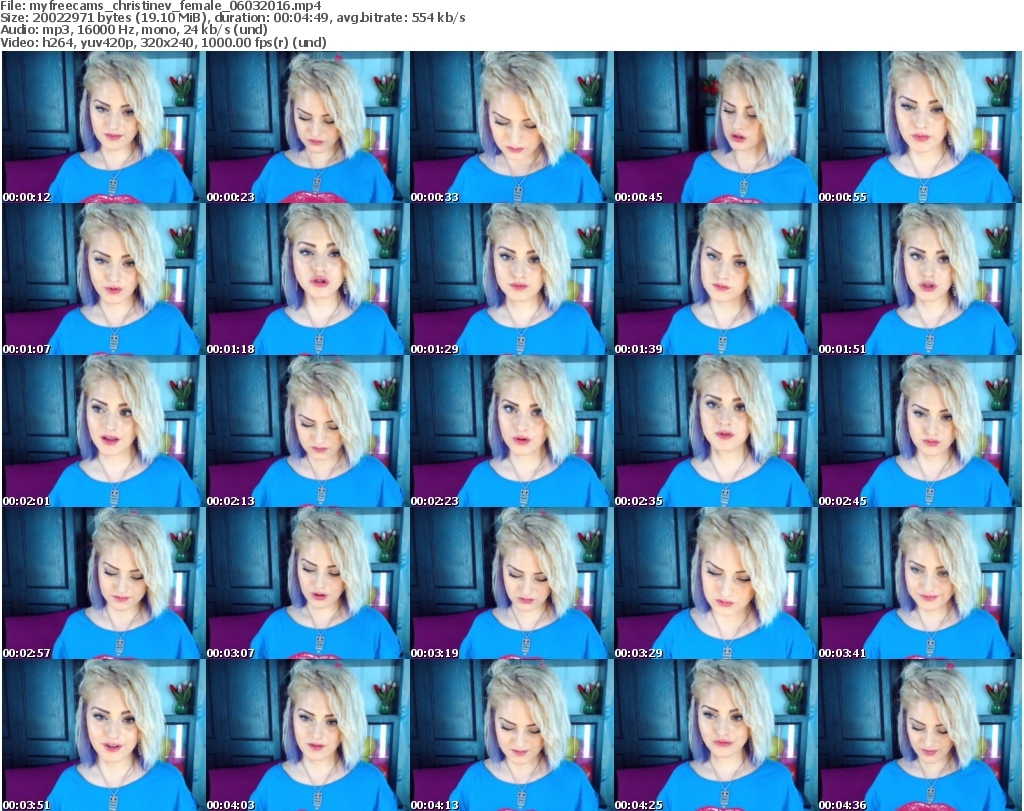Open the frame at 00:01:51

pos(920,279)
